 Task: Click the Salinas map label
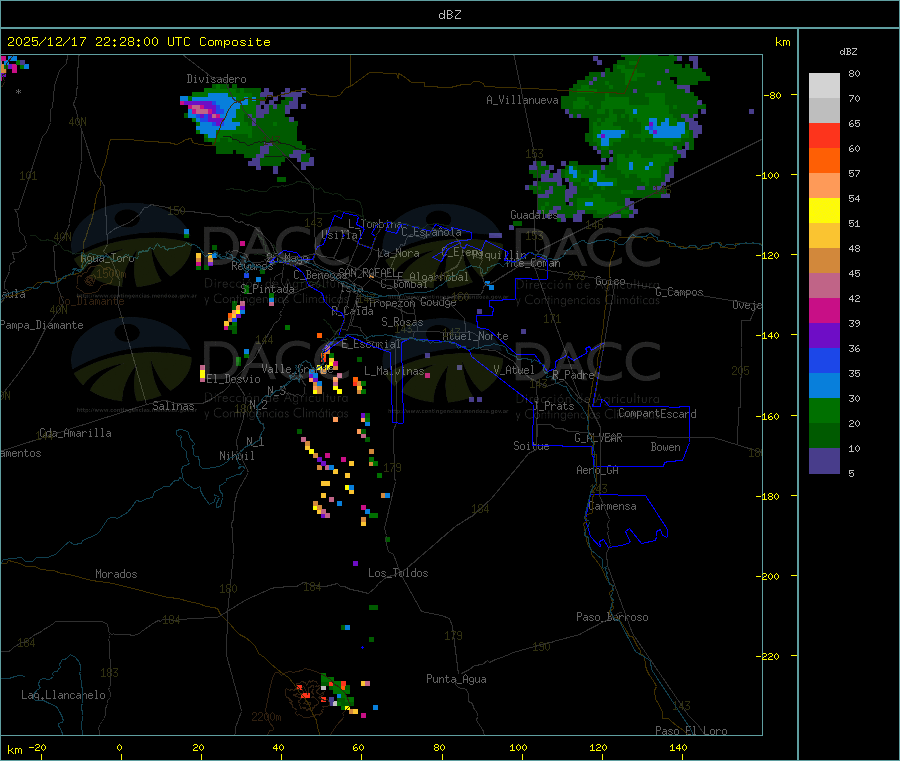click(x=173, y=406)
